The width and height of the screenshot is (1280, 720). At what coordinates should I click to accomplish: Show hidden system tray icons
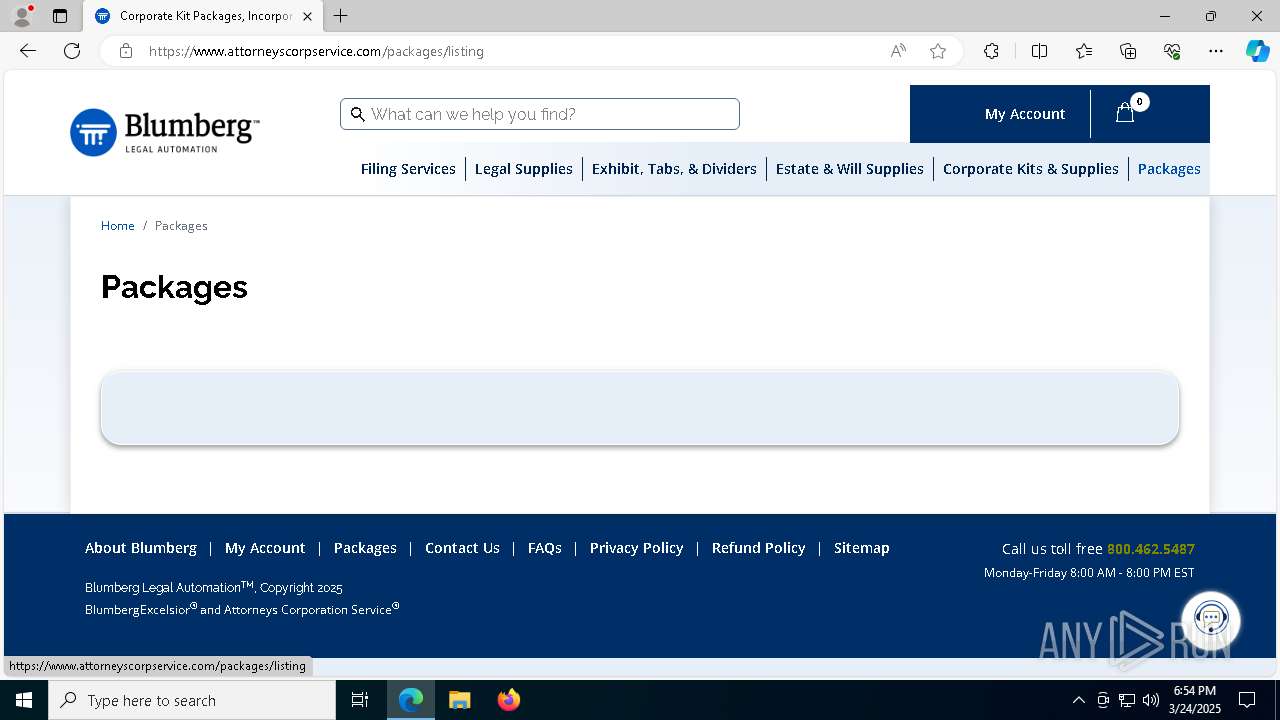1078,700
